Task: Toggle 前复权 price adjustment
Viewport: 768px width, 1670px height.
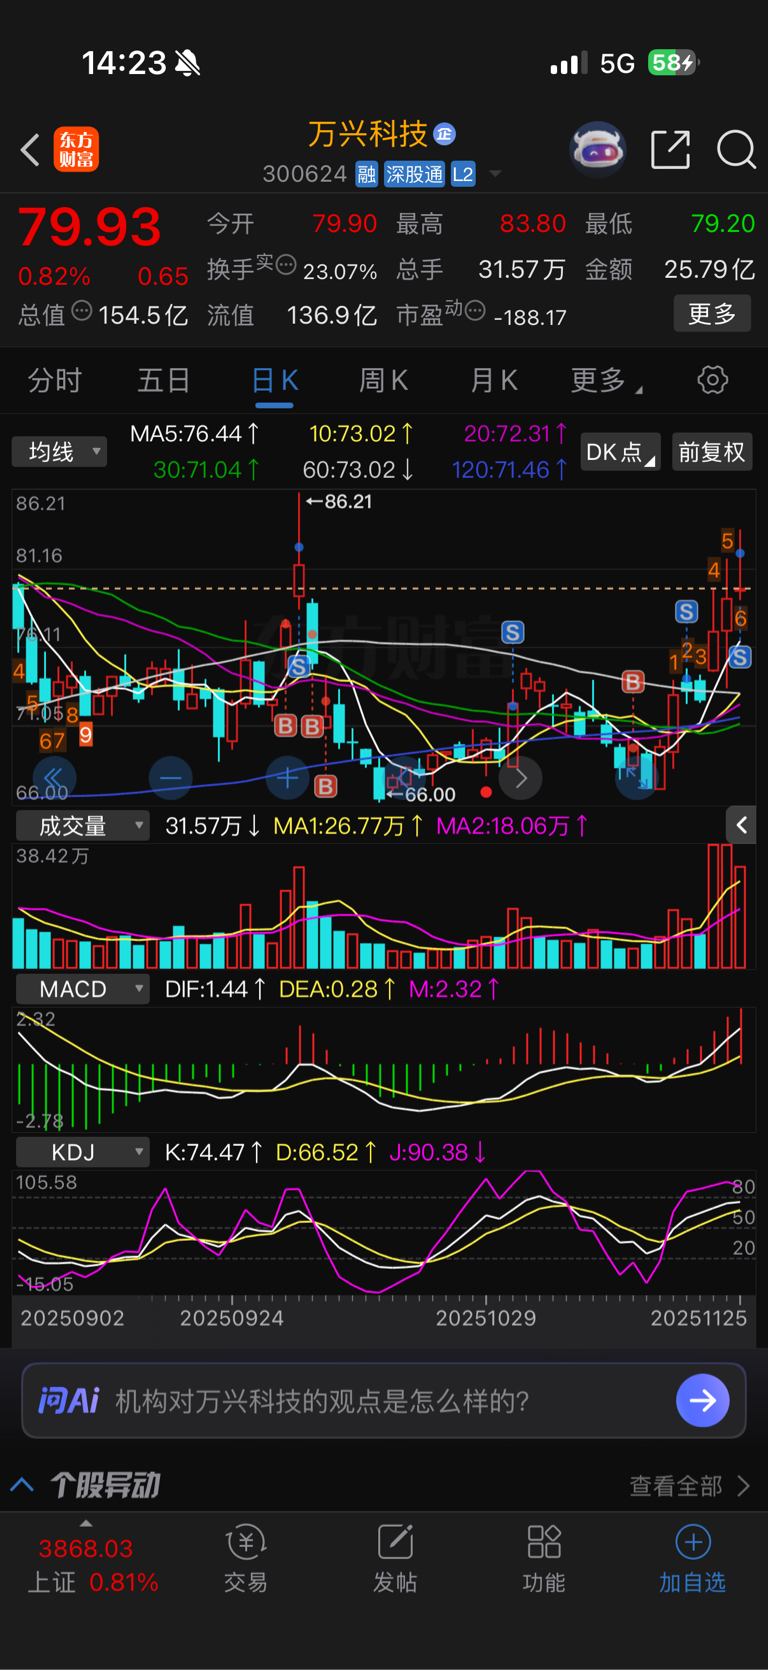Action: coord(711,452)
